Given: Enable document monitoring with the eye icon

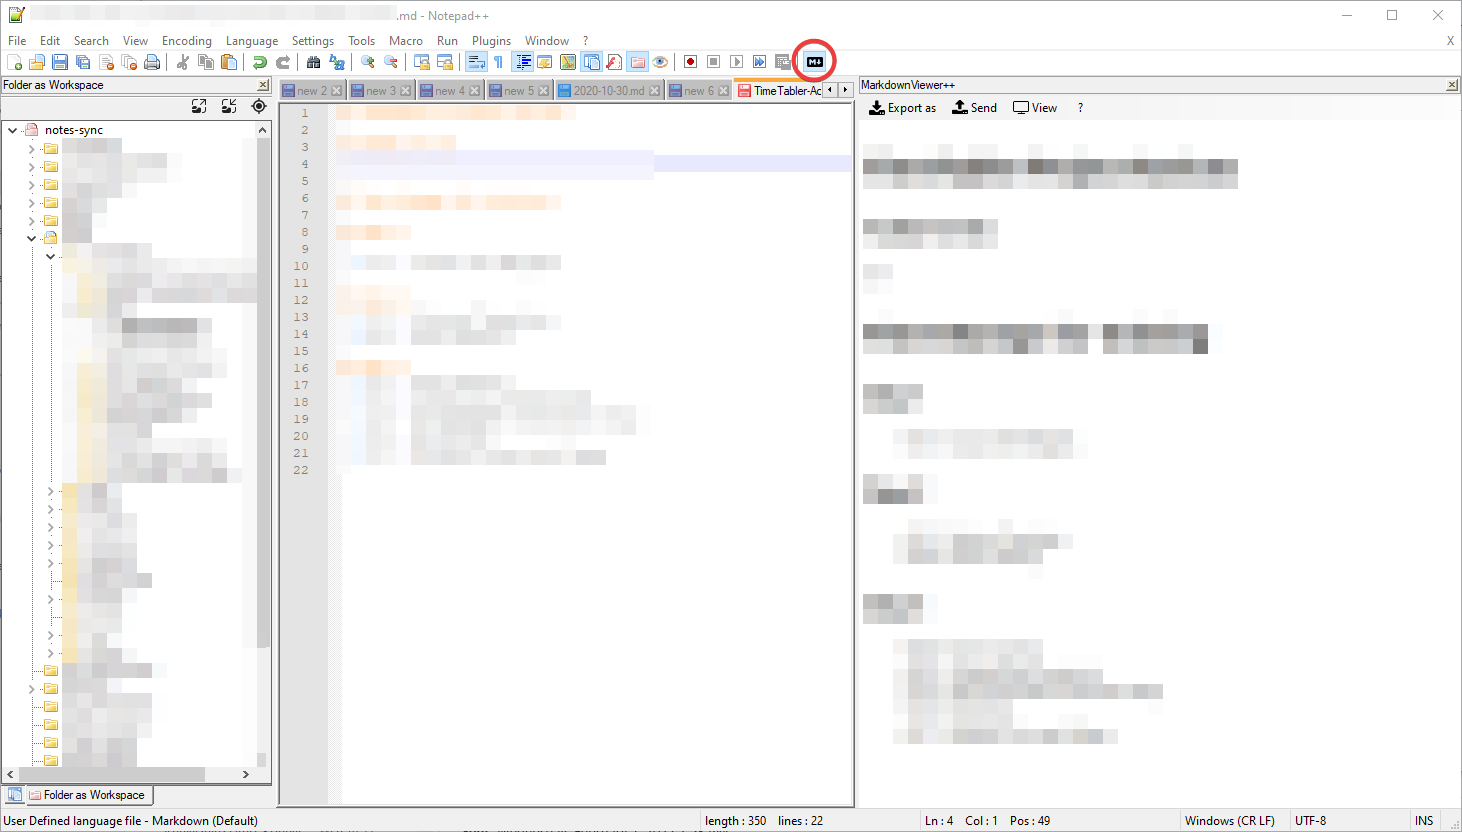Looking at the screenshot, I should coord(660,61).
